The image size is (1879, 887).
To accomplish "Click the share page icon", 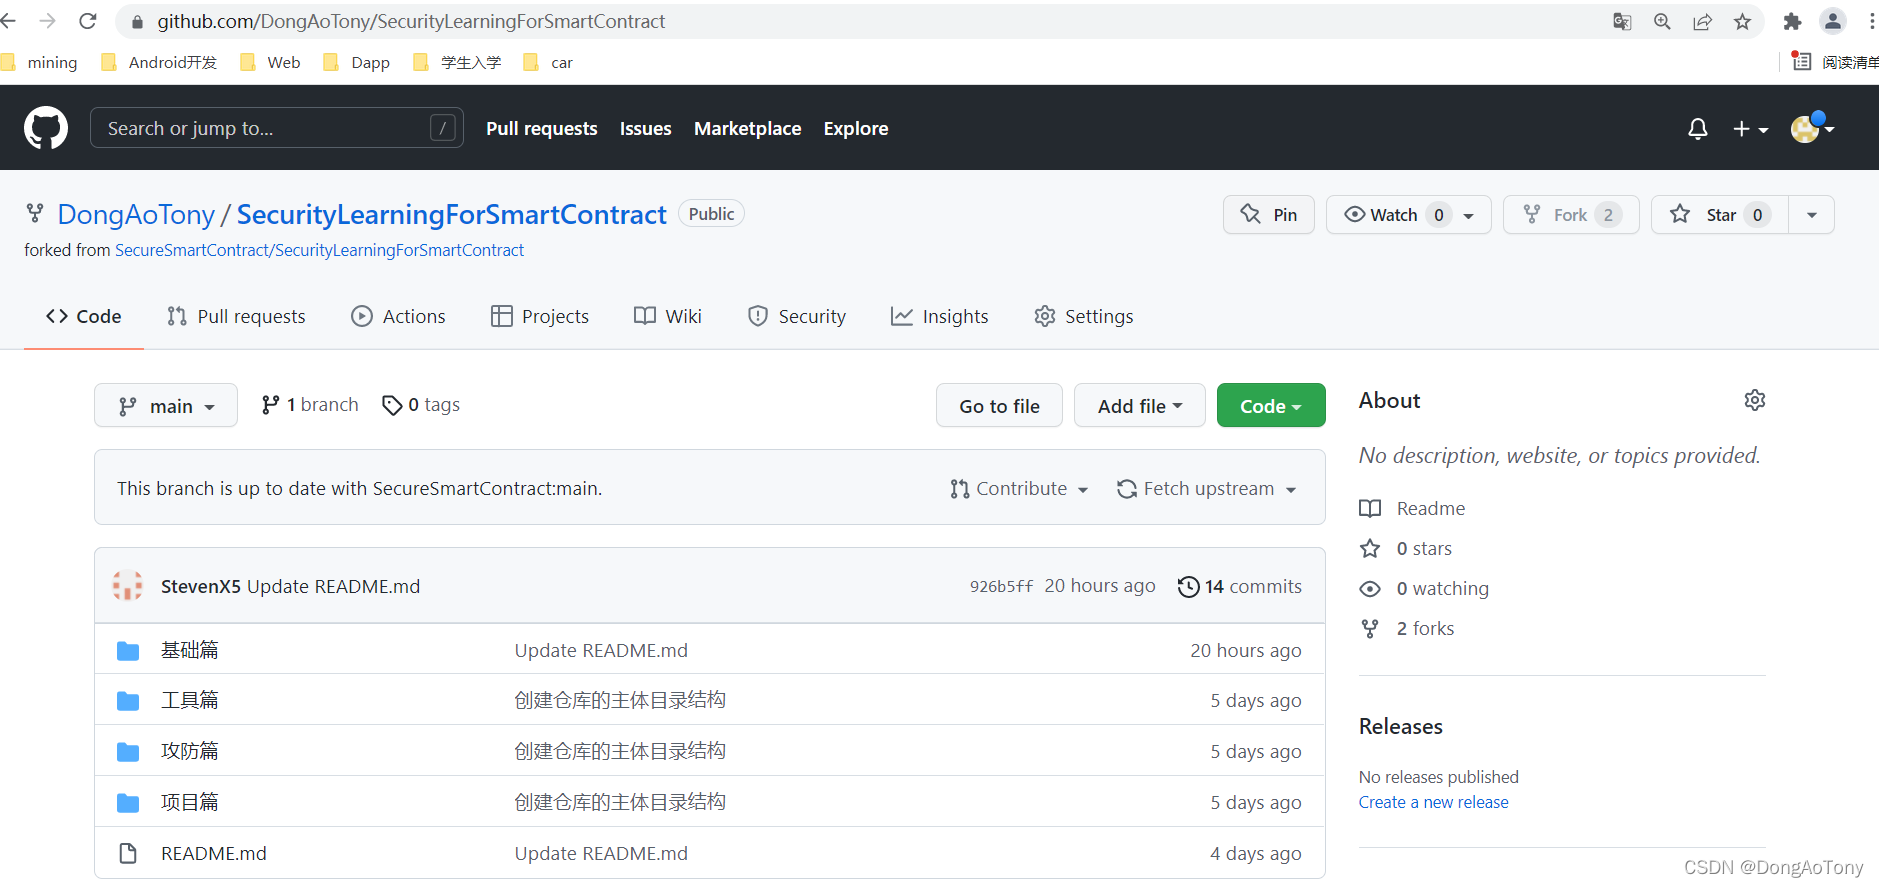I will tap(1702, 22).
